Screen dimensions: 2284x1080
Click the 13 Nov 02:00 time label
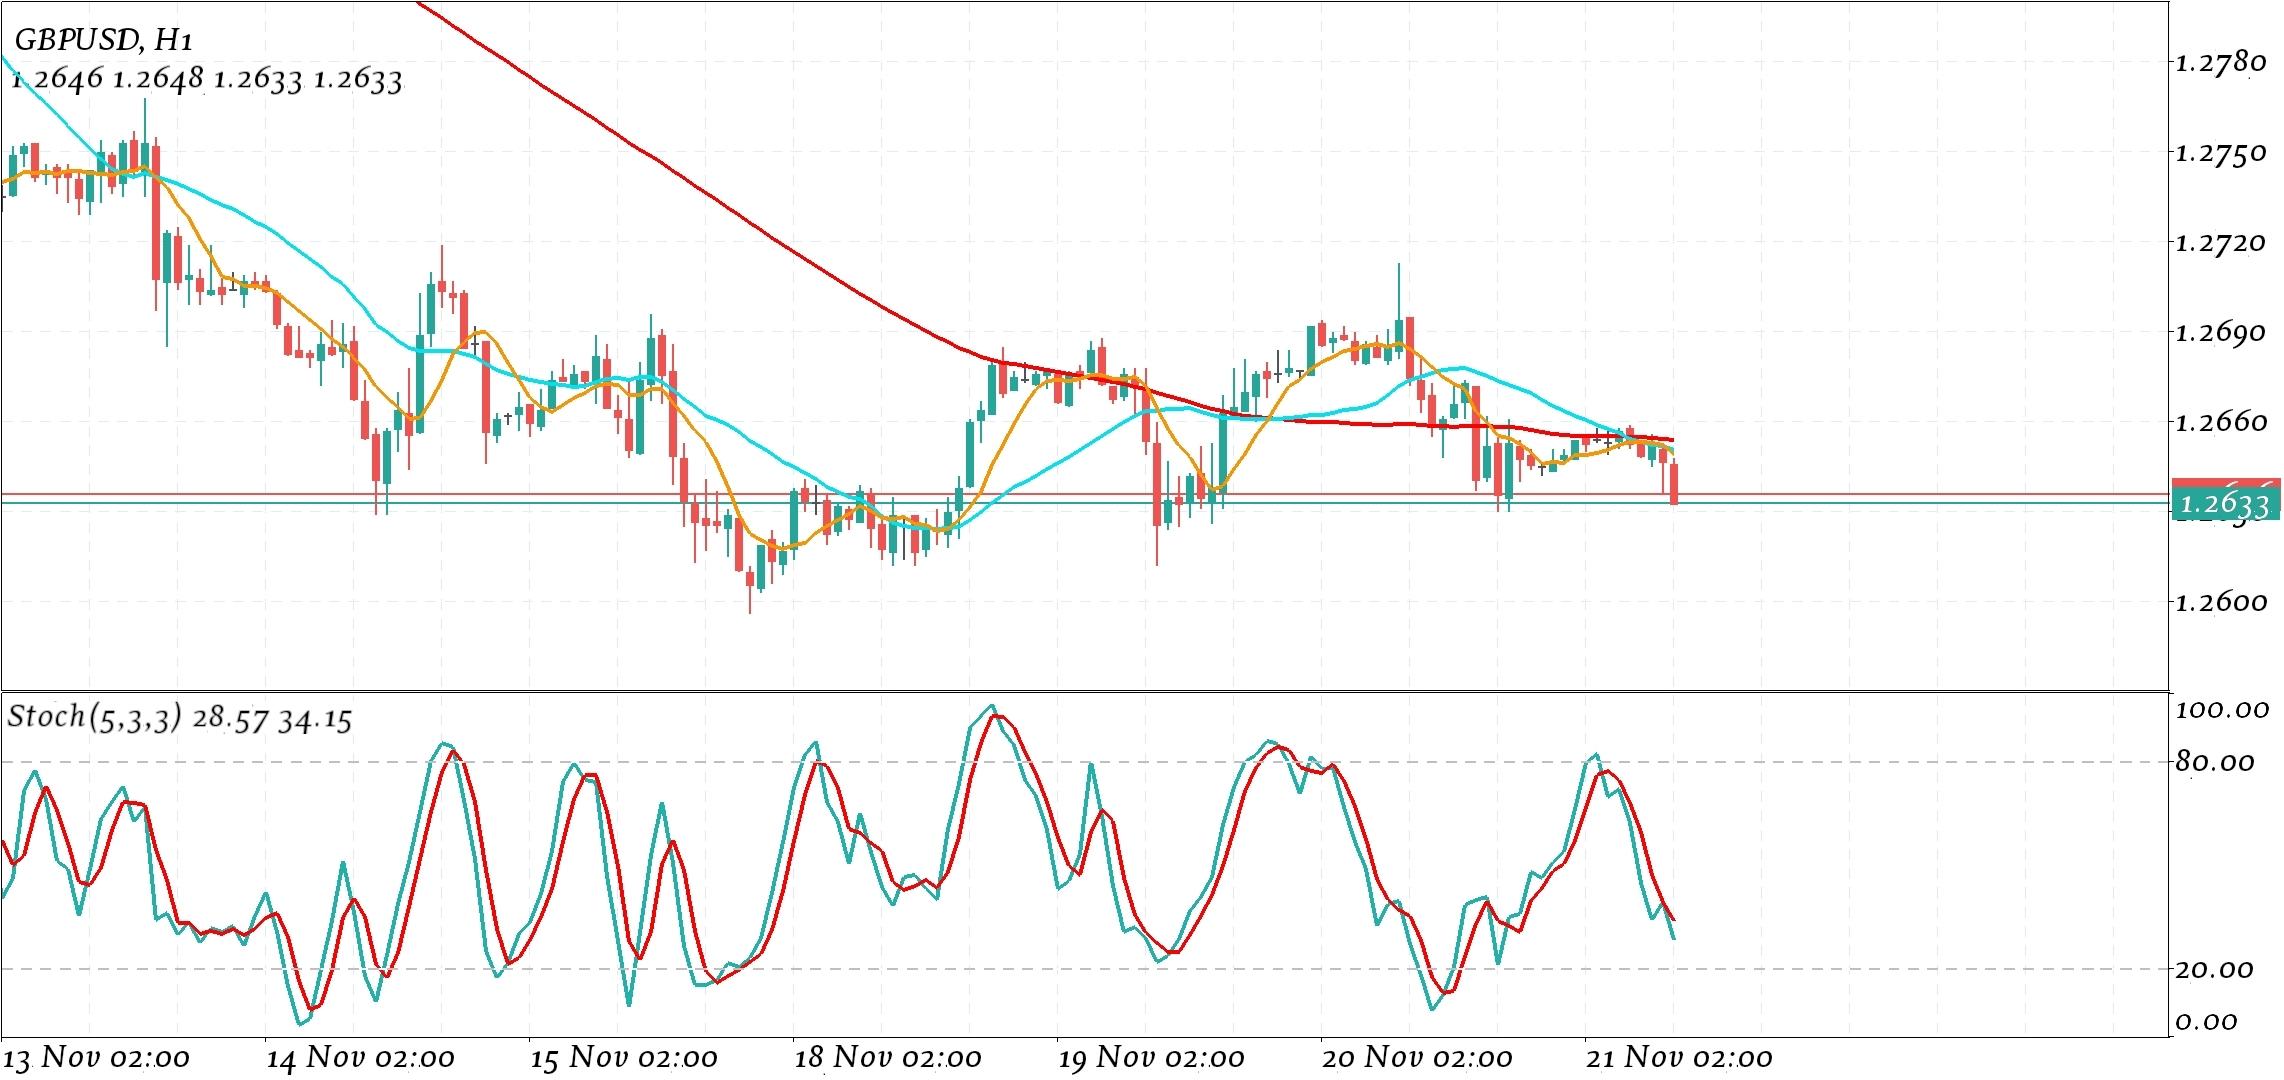(96, 1058)
